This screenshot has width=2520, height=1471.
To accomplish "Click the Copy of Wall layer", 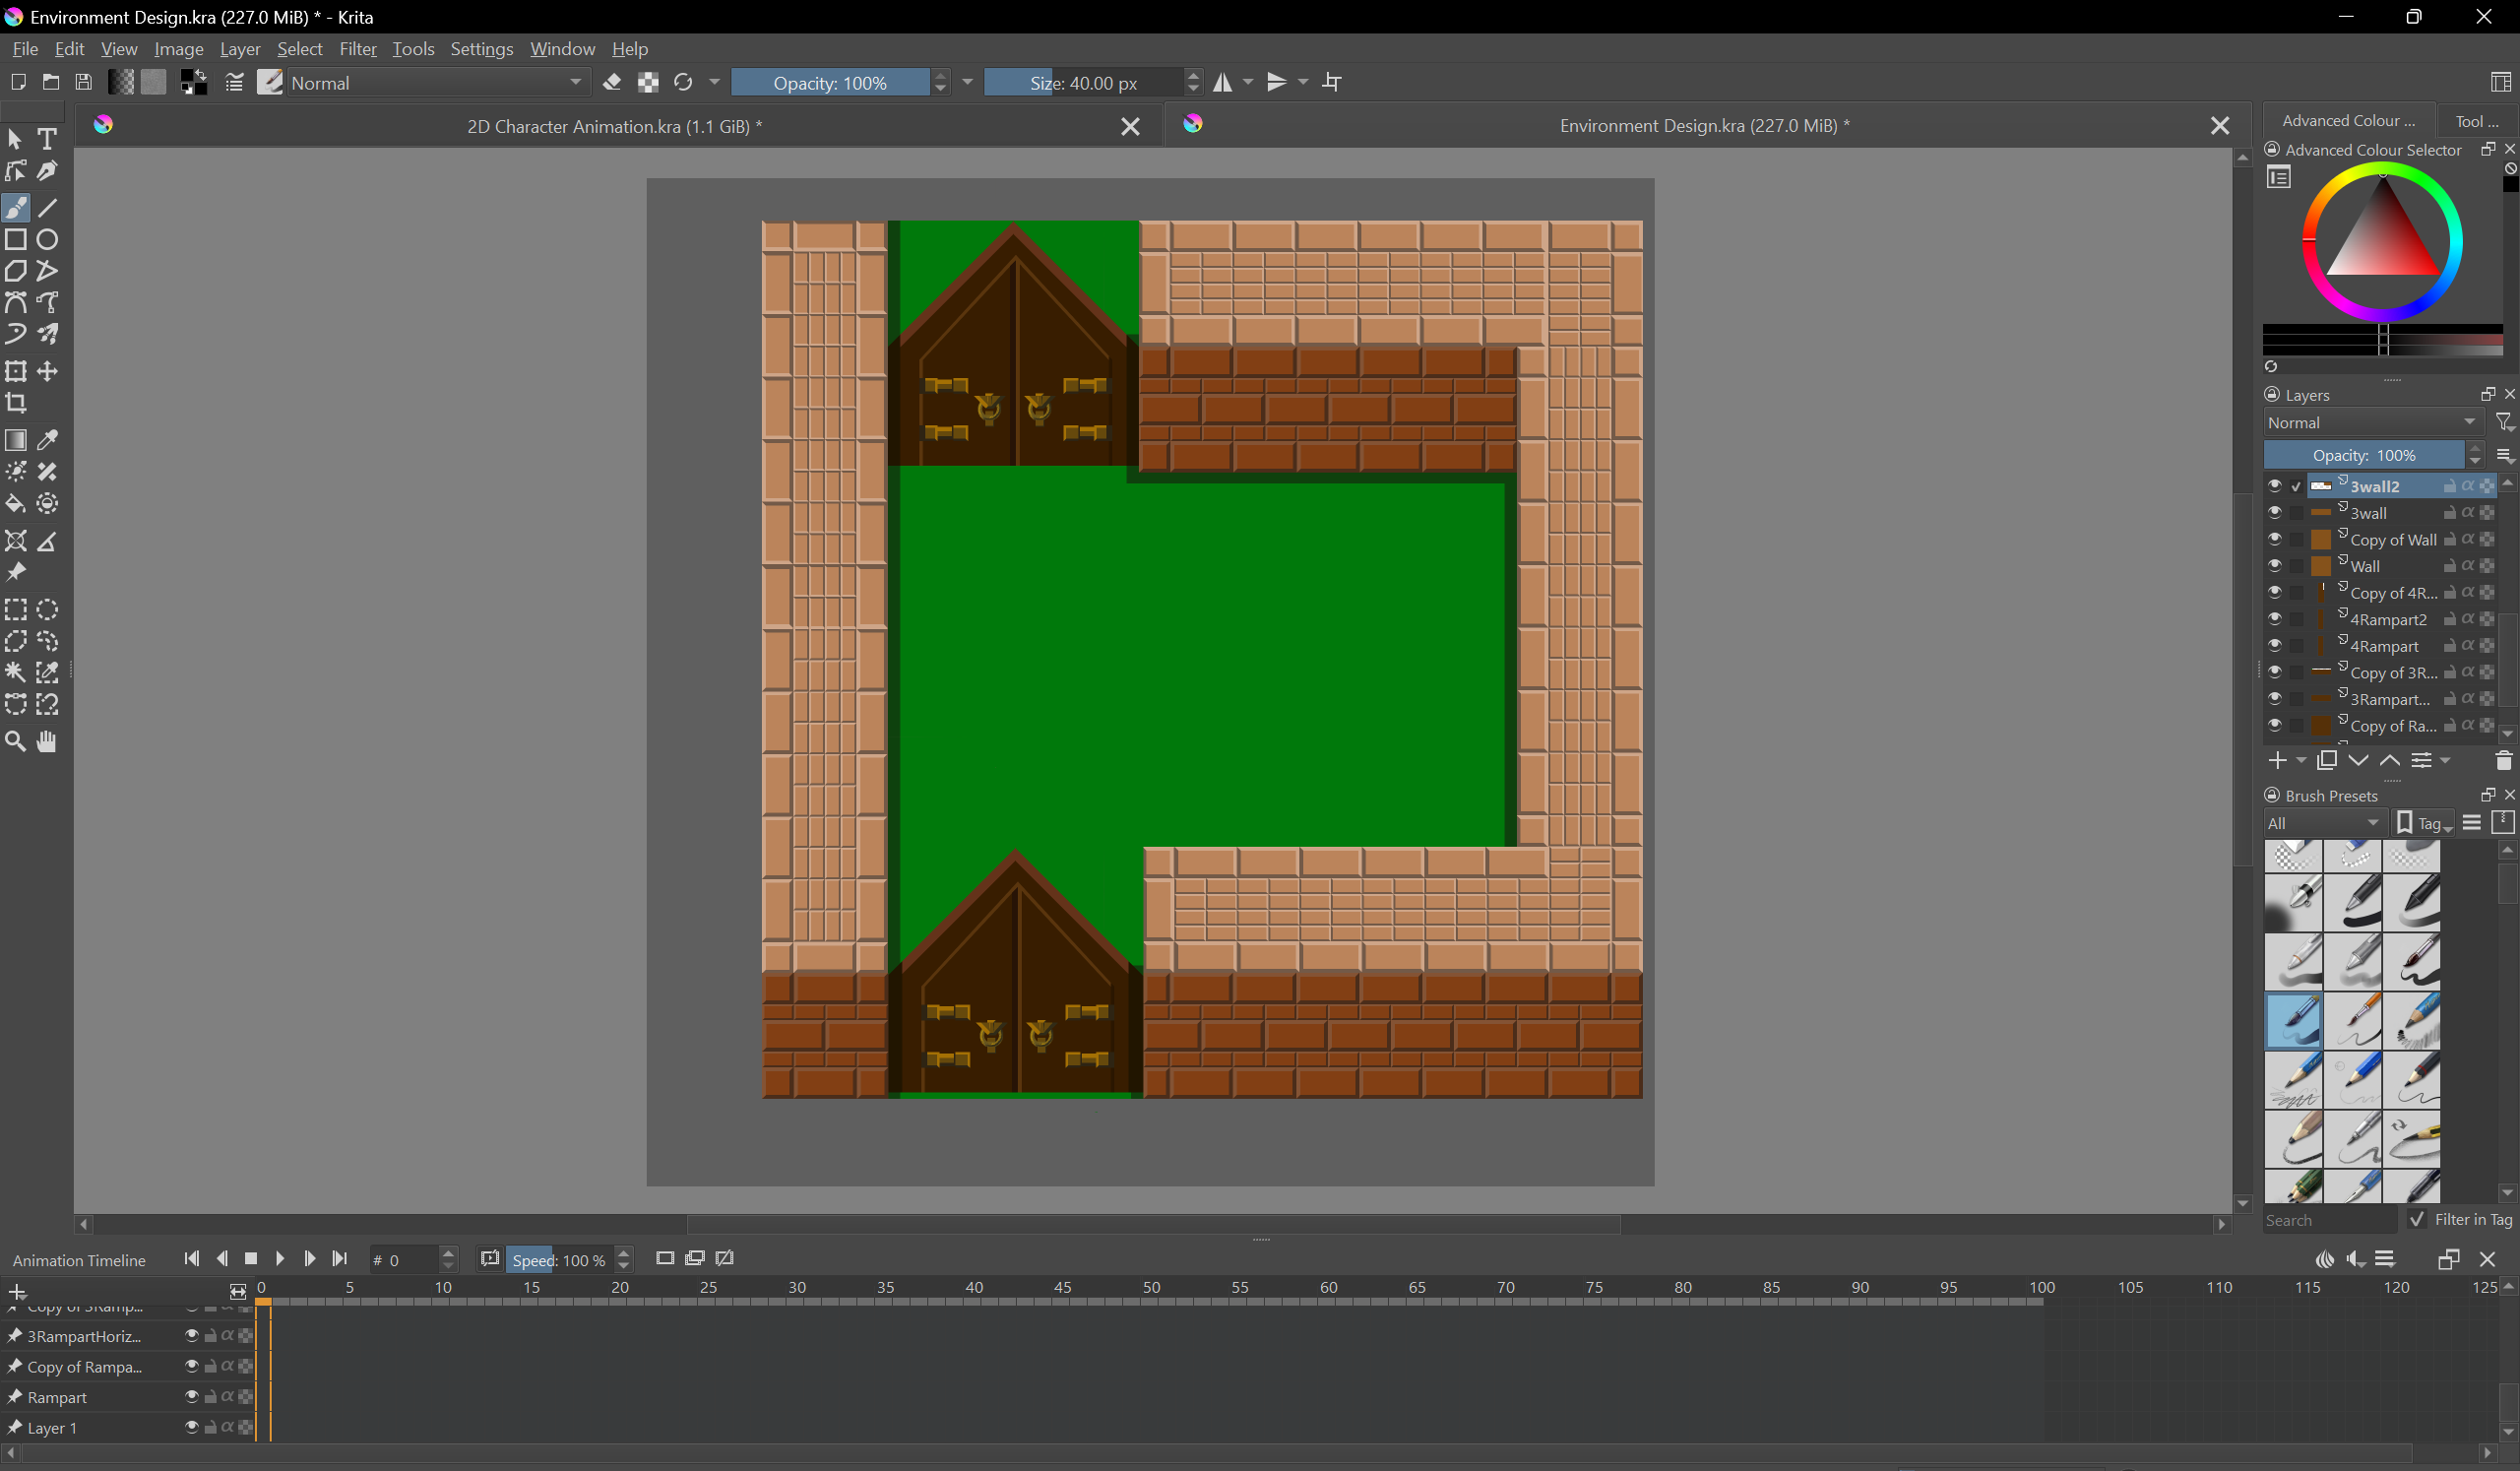I will (2392, 540).
